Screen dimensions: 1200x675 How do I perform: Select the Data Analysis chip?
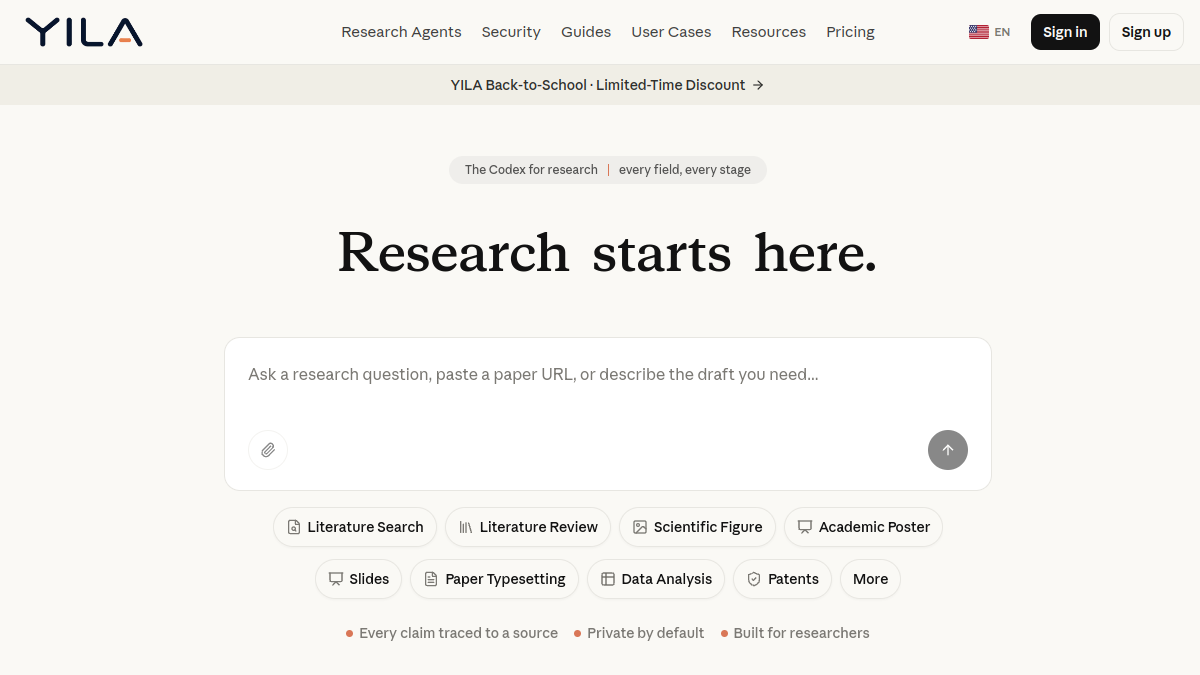(x=656, y=579)
